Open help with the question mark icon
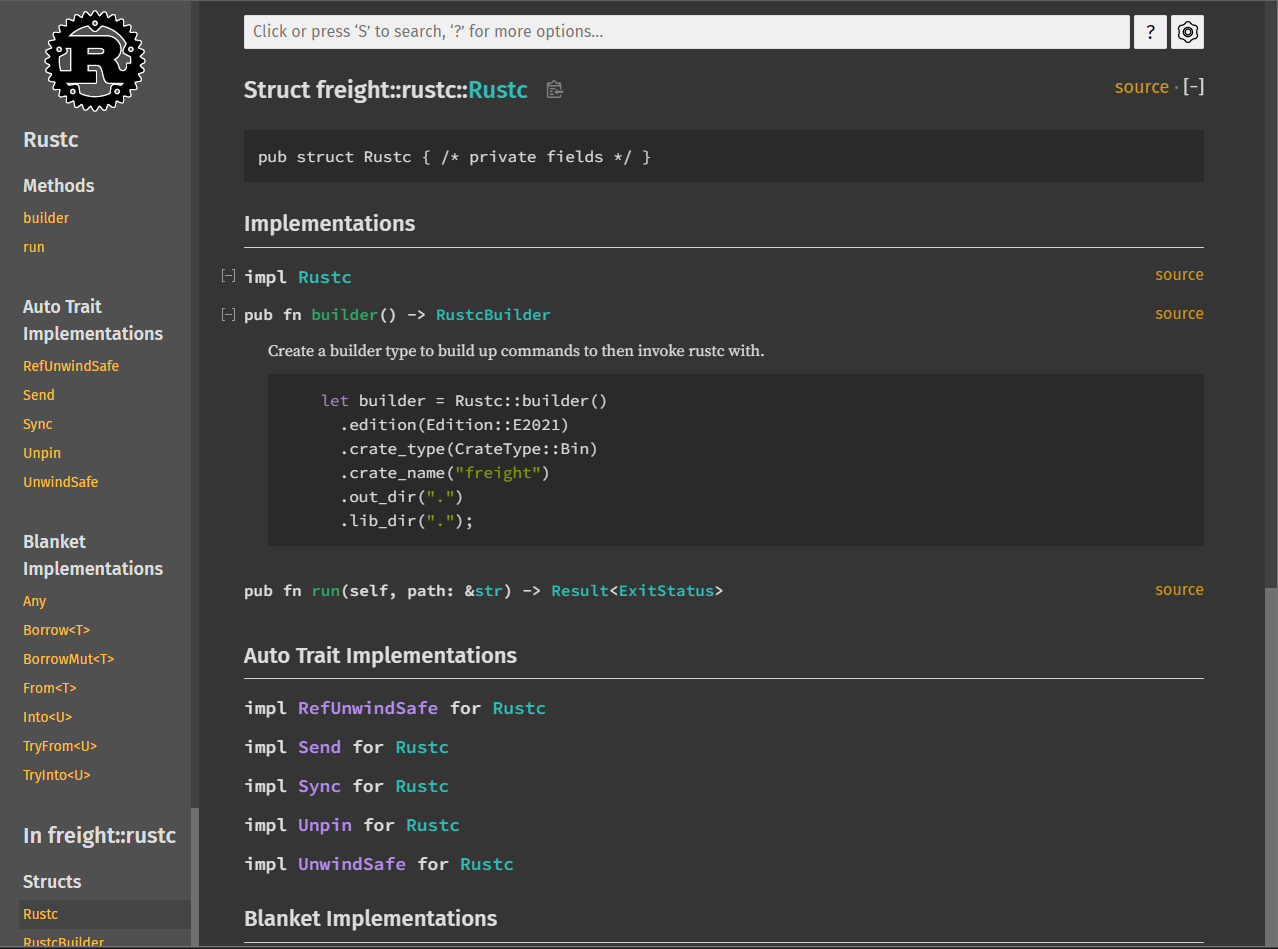Screen dimensions: 1278x949 pyautogui.click(x=1149, y=31)
